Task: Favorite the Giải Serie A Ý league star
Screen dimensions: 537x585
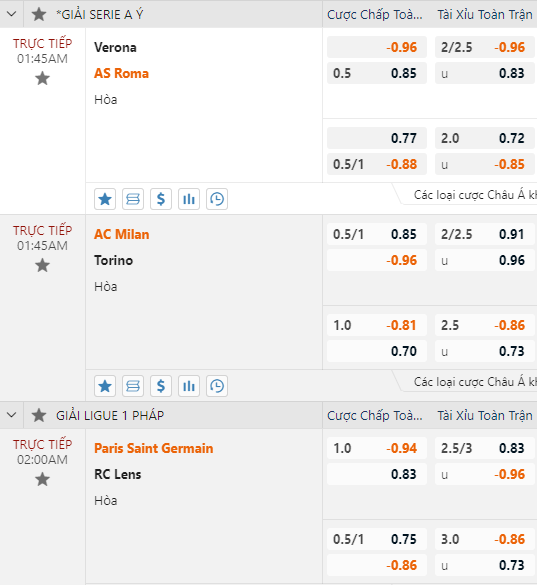Action: (x=39, y=14)
